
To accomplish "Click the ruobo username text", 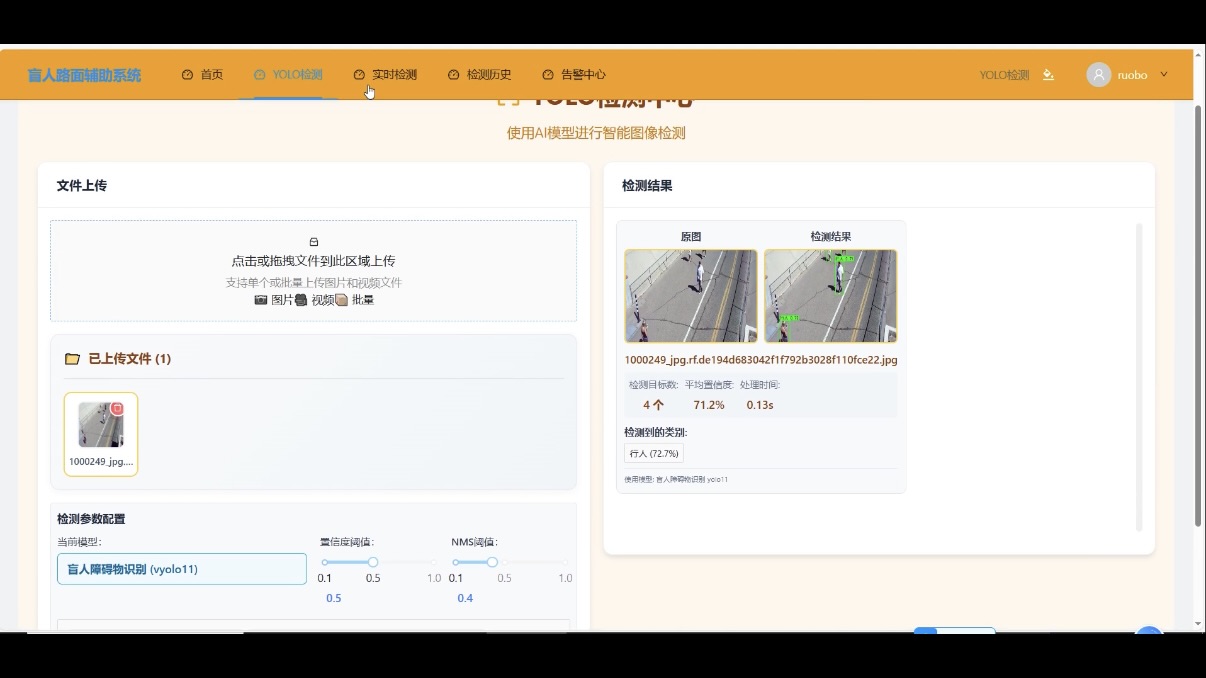I will tap(1132, 75).
